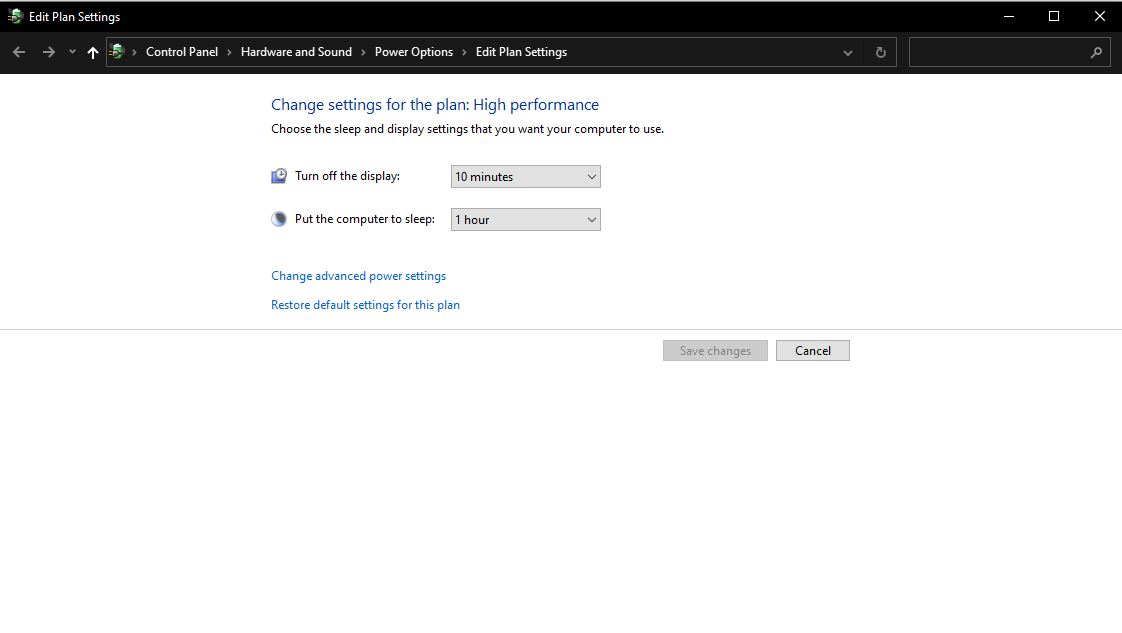The width and height of the screenshot is (1122, 633).
Task: Select Hardware and Sound in the address bar
Action: click(x=296, y=52)
